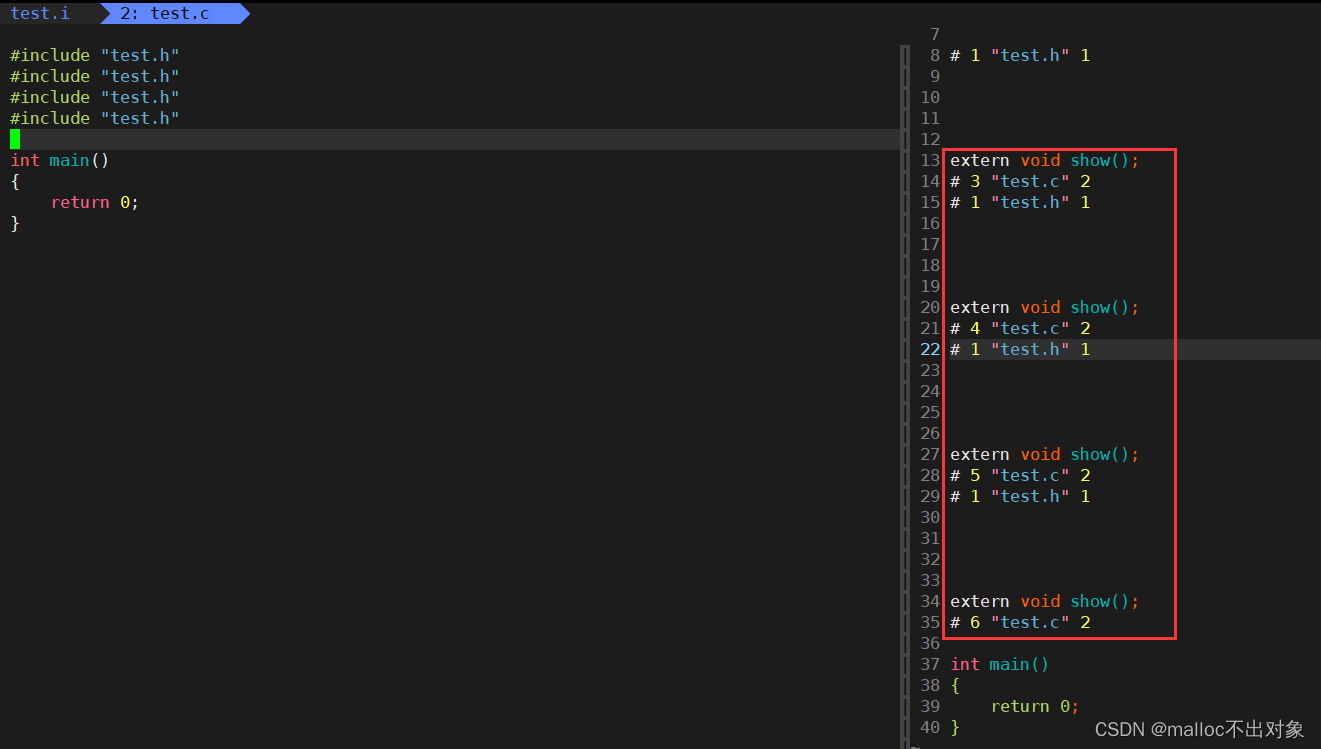This screenshot has height=749, width=1321.
Task: Click line number 36 in the gutter
Action: (930, 643)
